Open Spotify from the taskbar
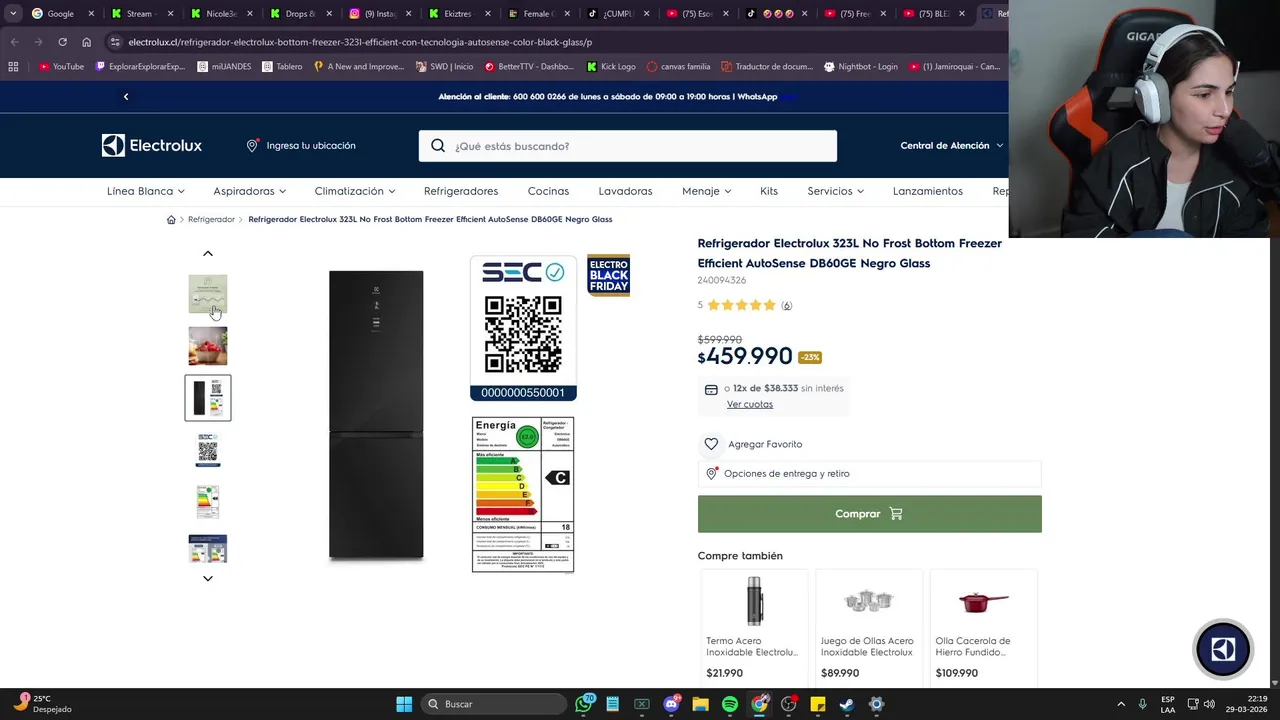The height and width of the screenshot is (720, 1280). tap(730, 704)
